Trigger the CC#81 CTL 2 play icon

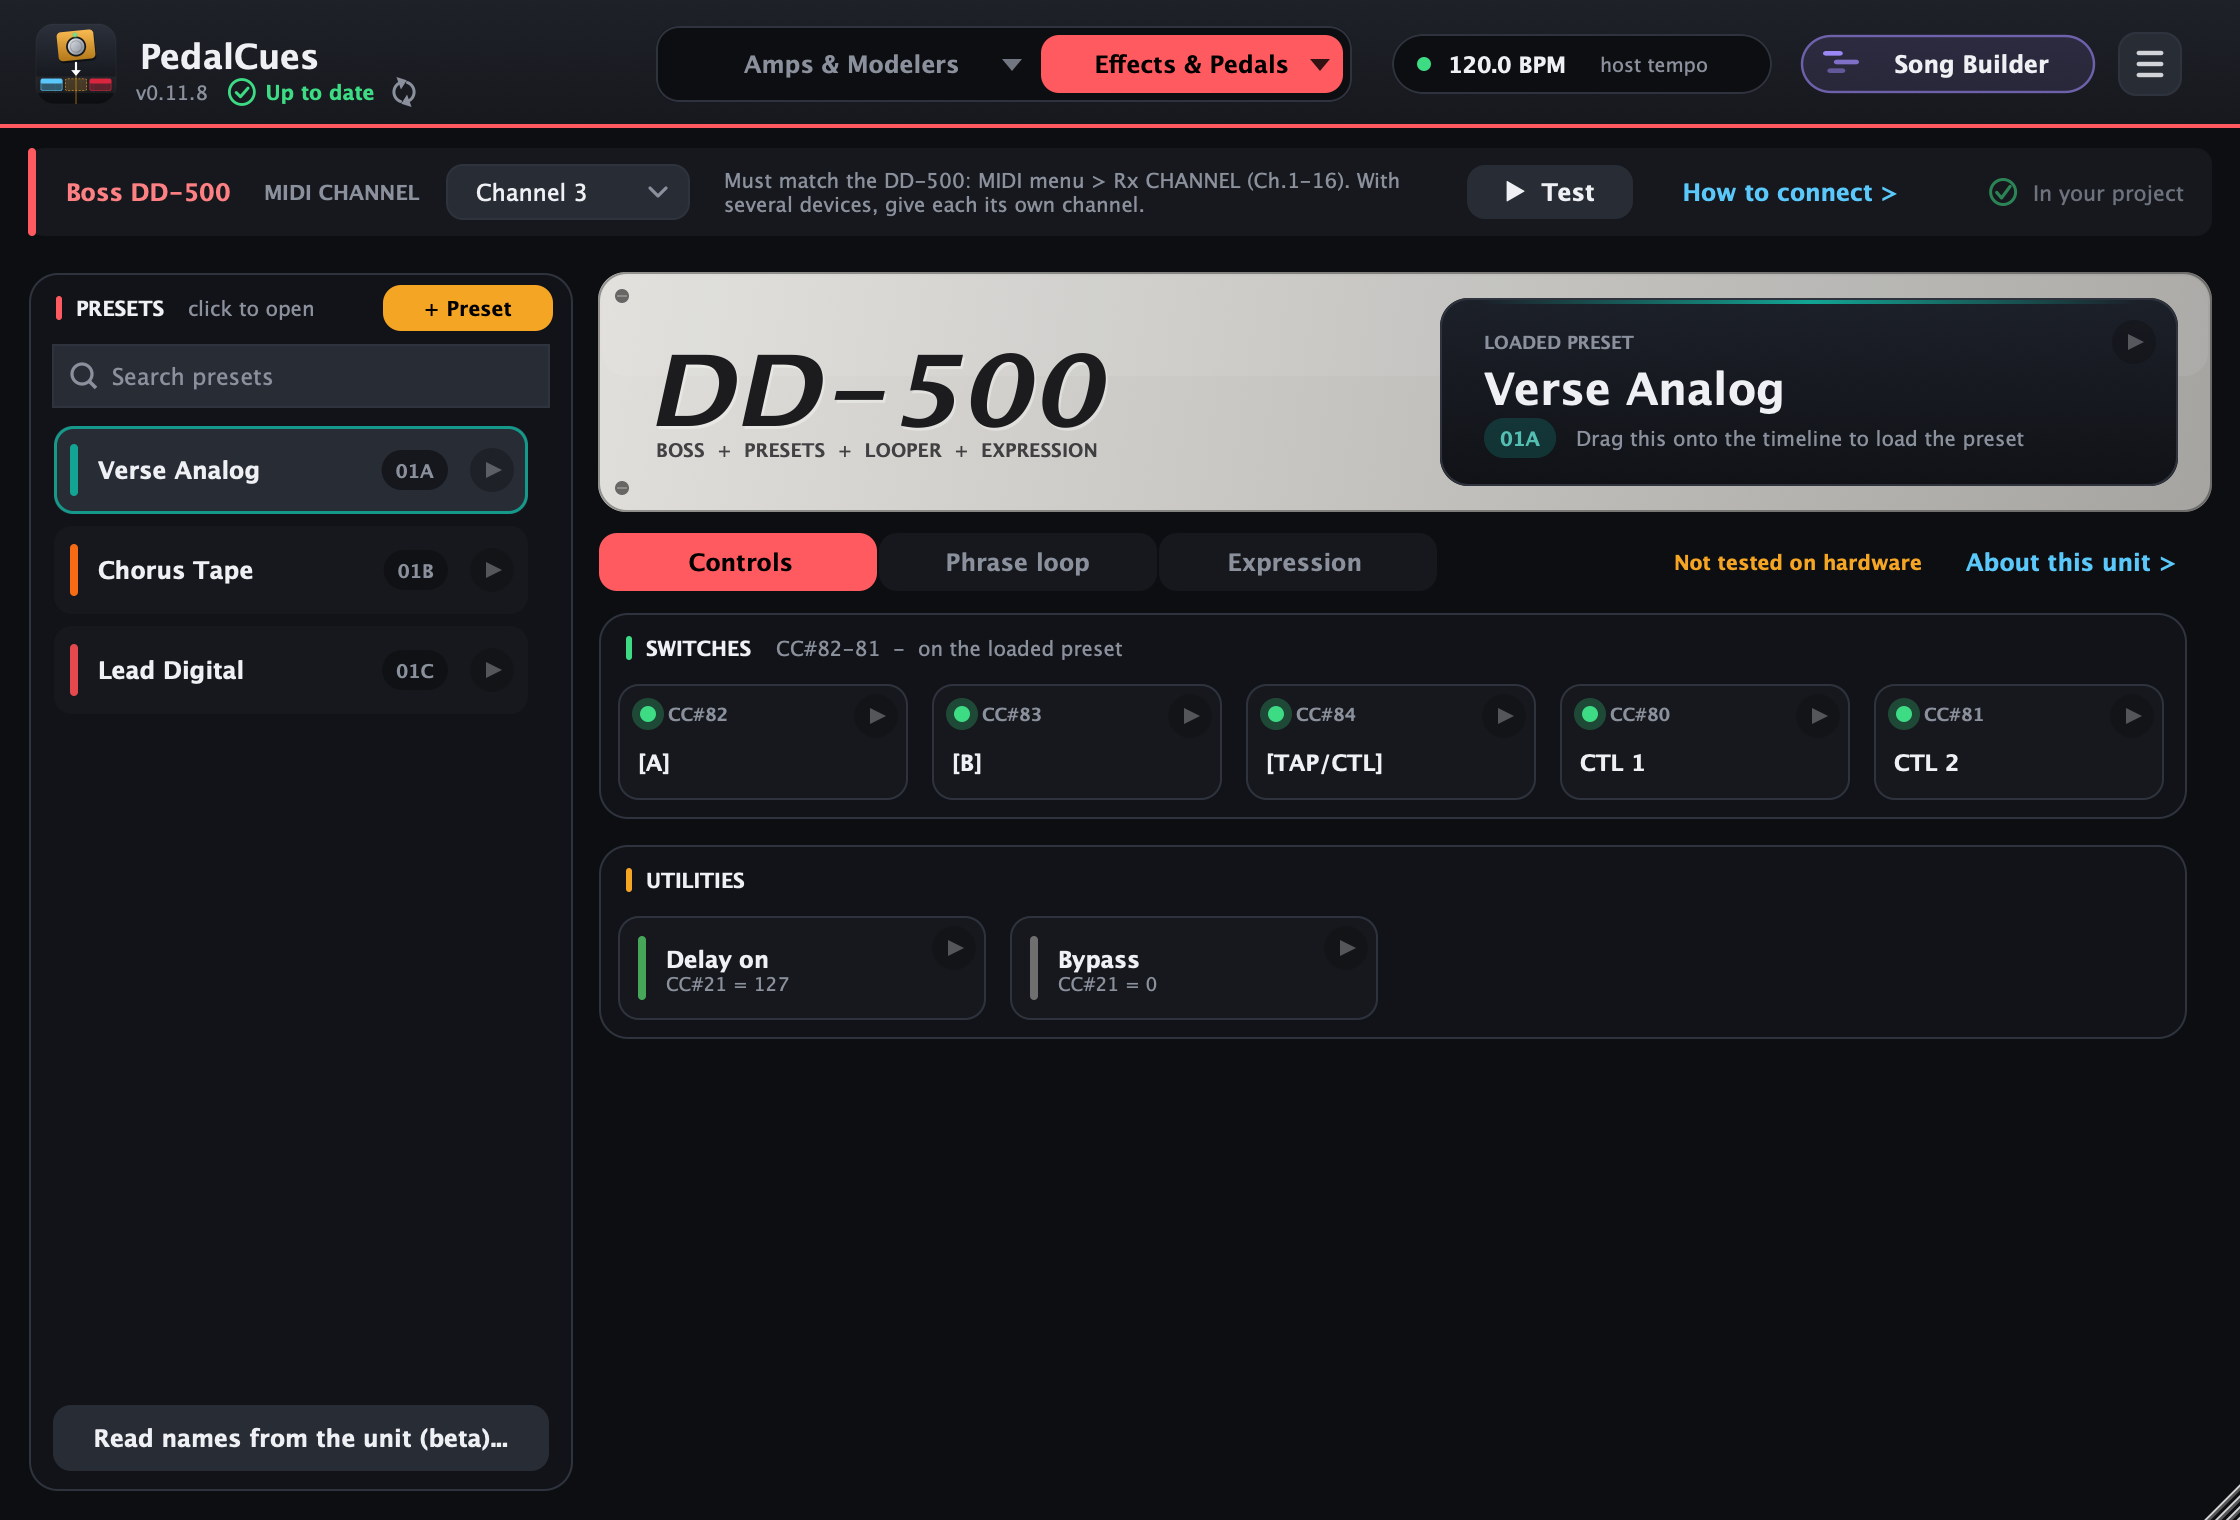(2132, 716)
